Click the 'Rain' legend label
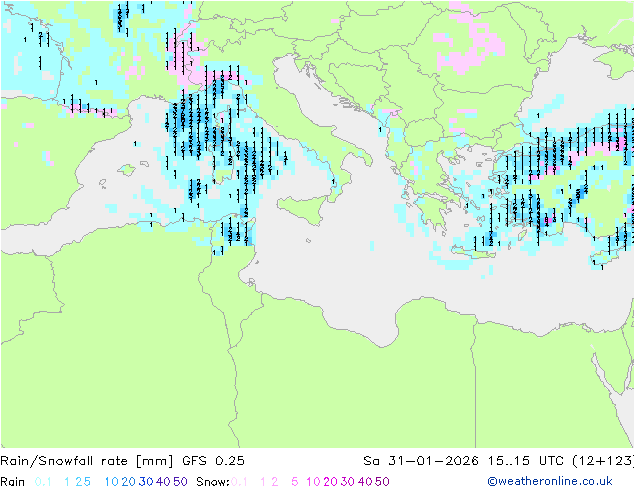The width and height of the screenshot is (634, 490). 13,482
